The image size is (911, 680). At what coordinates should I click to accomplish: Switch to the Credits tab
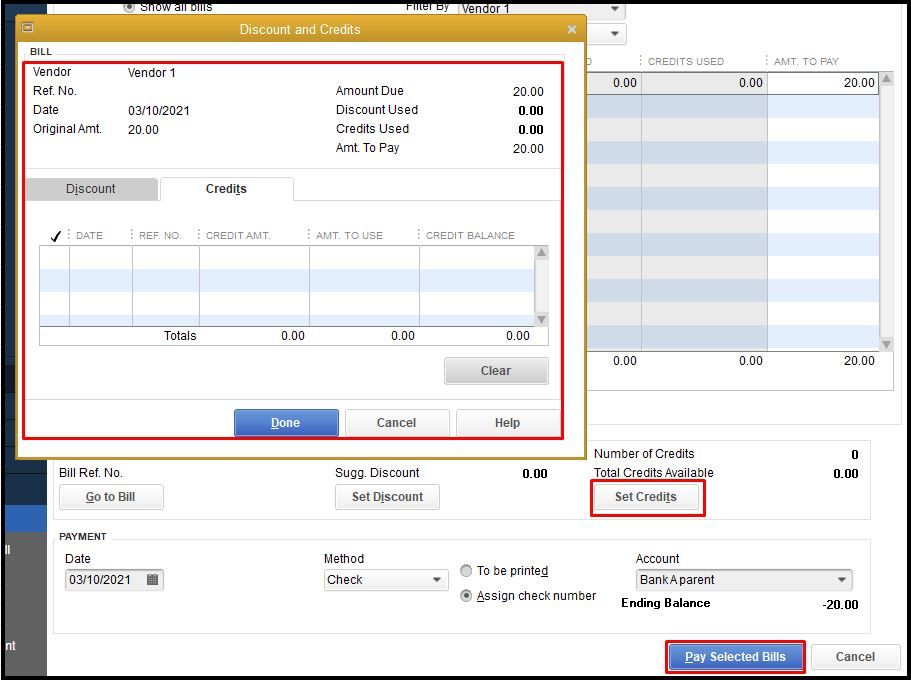click(226, 188)
